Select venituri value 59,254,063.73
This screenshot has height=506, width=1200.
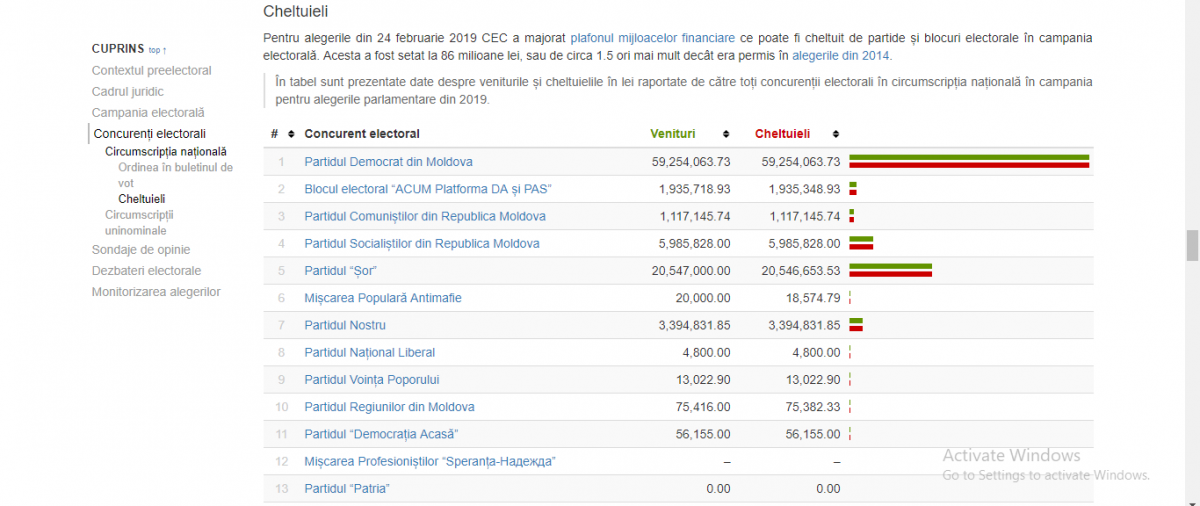(691, 162)
